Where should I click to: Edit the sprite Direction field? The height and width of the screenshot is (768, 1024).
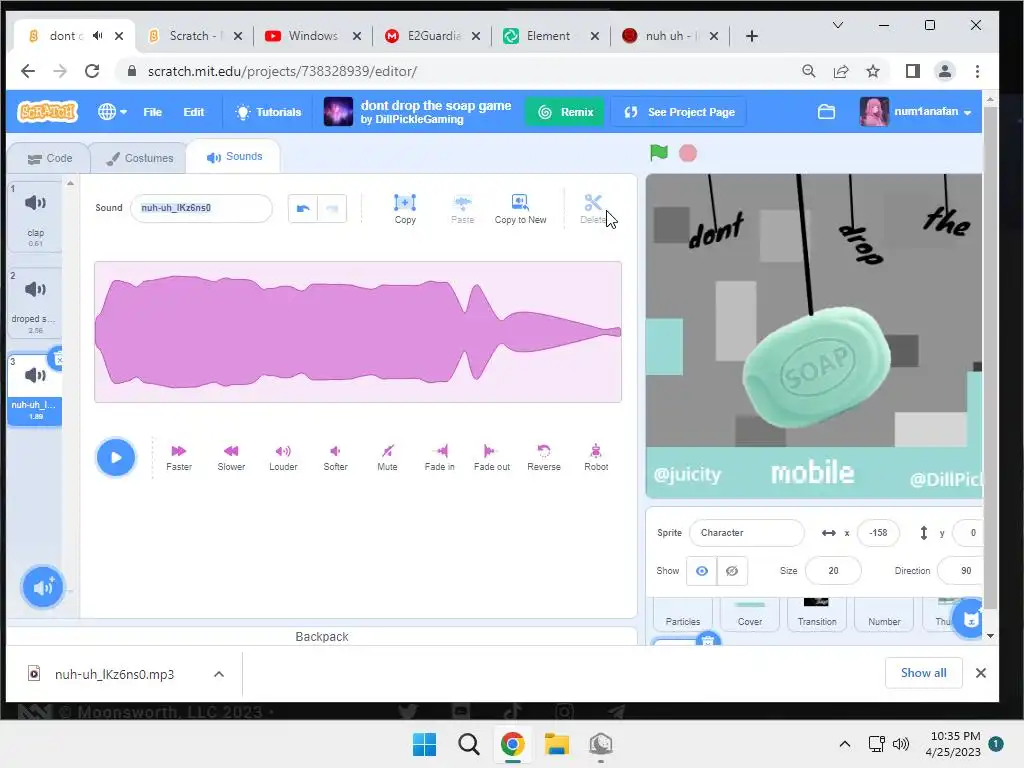961,571
